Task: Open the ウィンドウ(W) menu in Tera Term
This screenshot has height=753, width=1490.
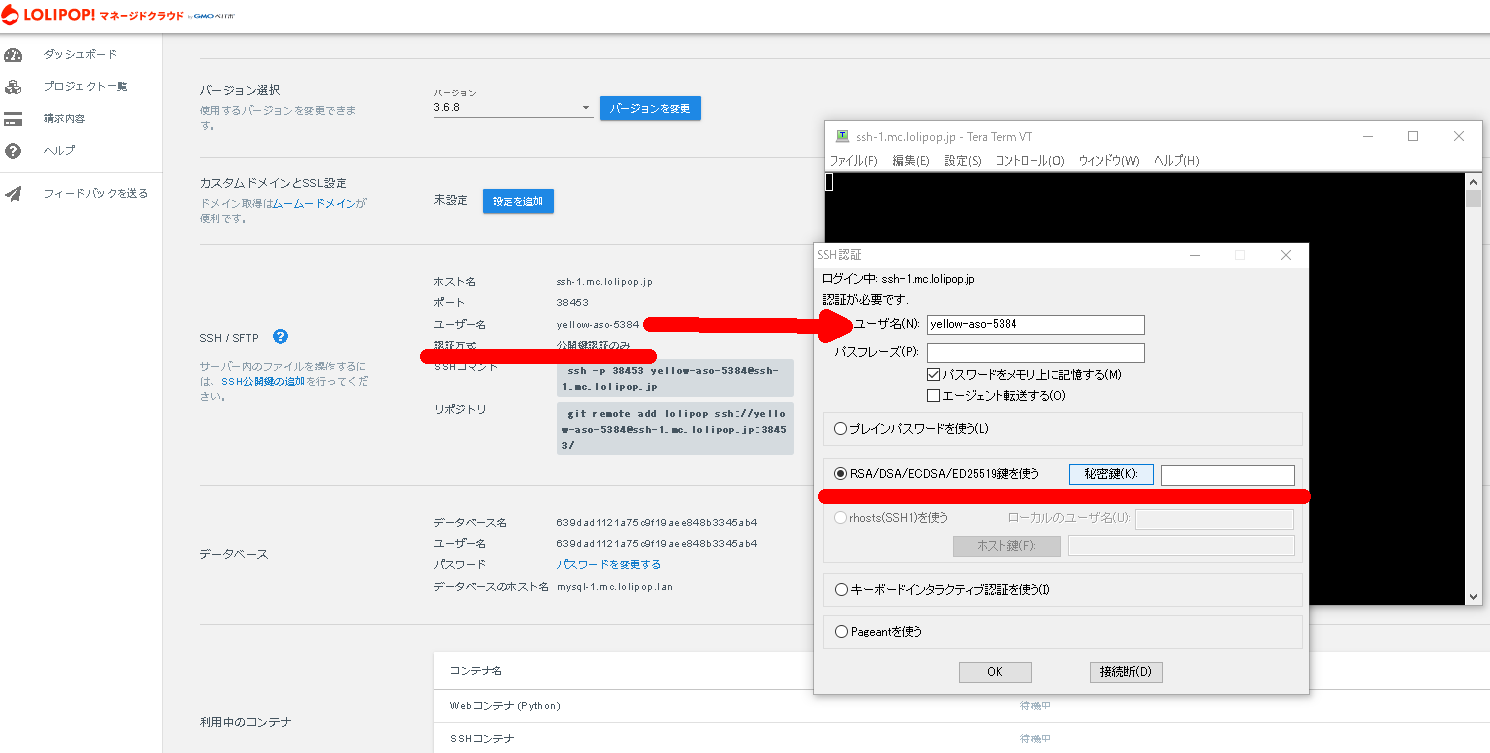Action: (x=1109, y=161)
